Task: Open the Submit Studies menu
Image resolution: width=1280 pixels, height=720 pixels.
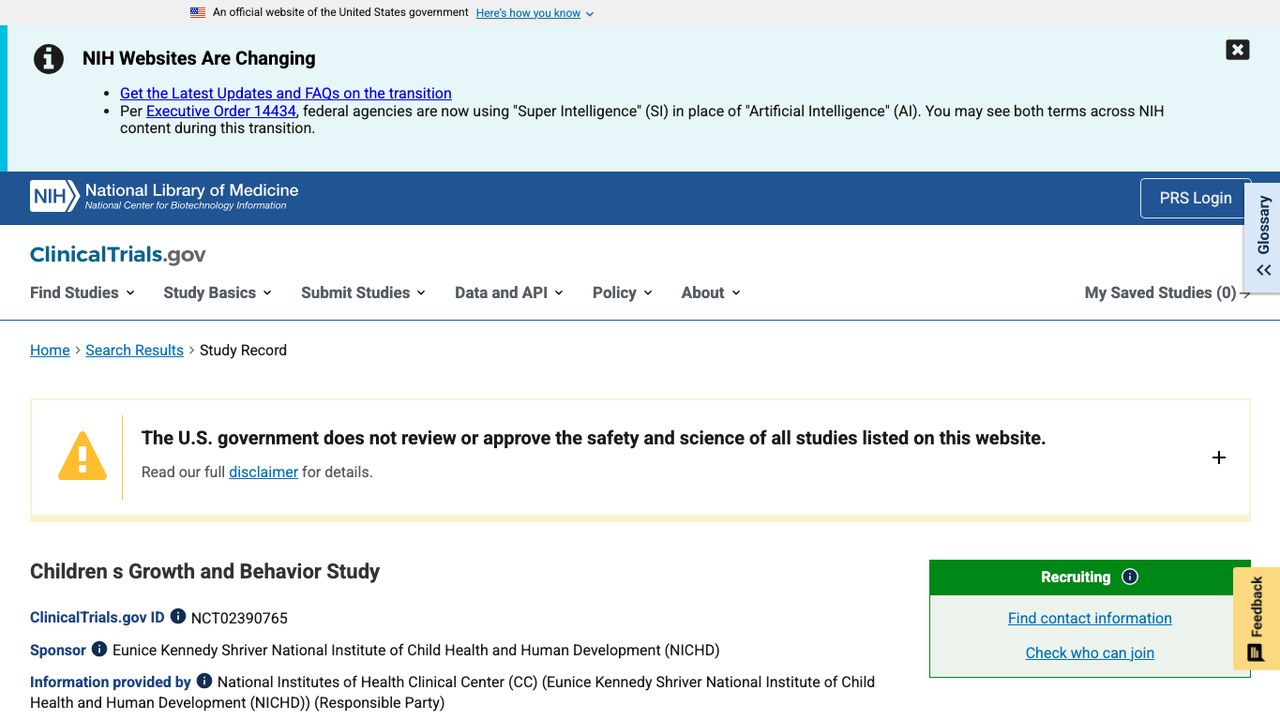Action: (x=363, y=293)
